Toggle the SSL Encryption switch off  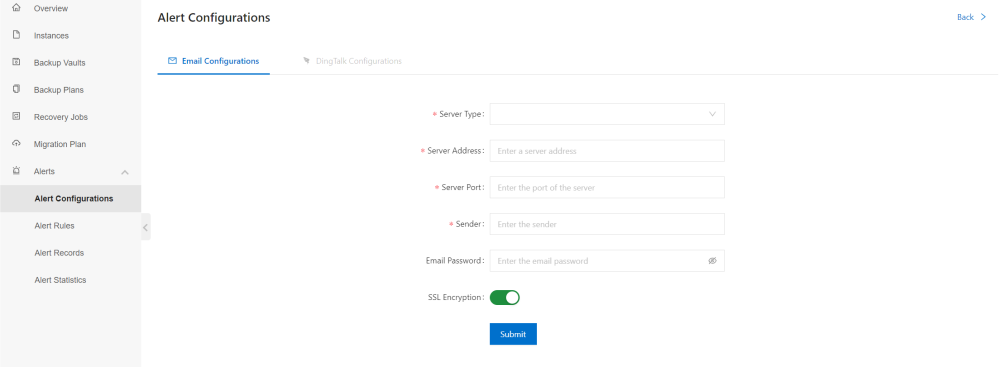click(504, 297)
